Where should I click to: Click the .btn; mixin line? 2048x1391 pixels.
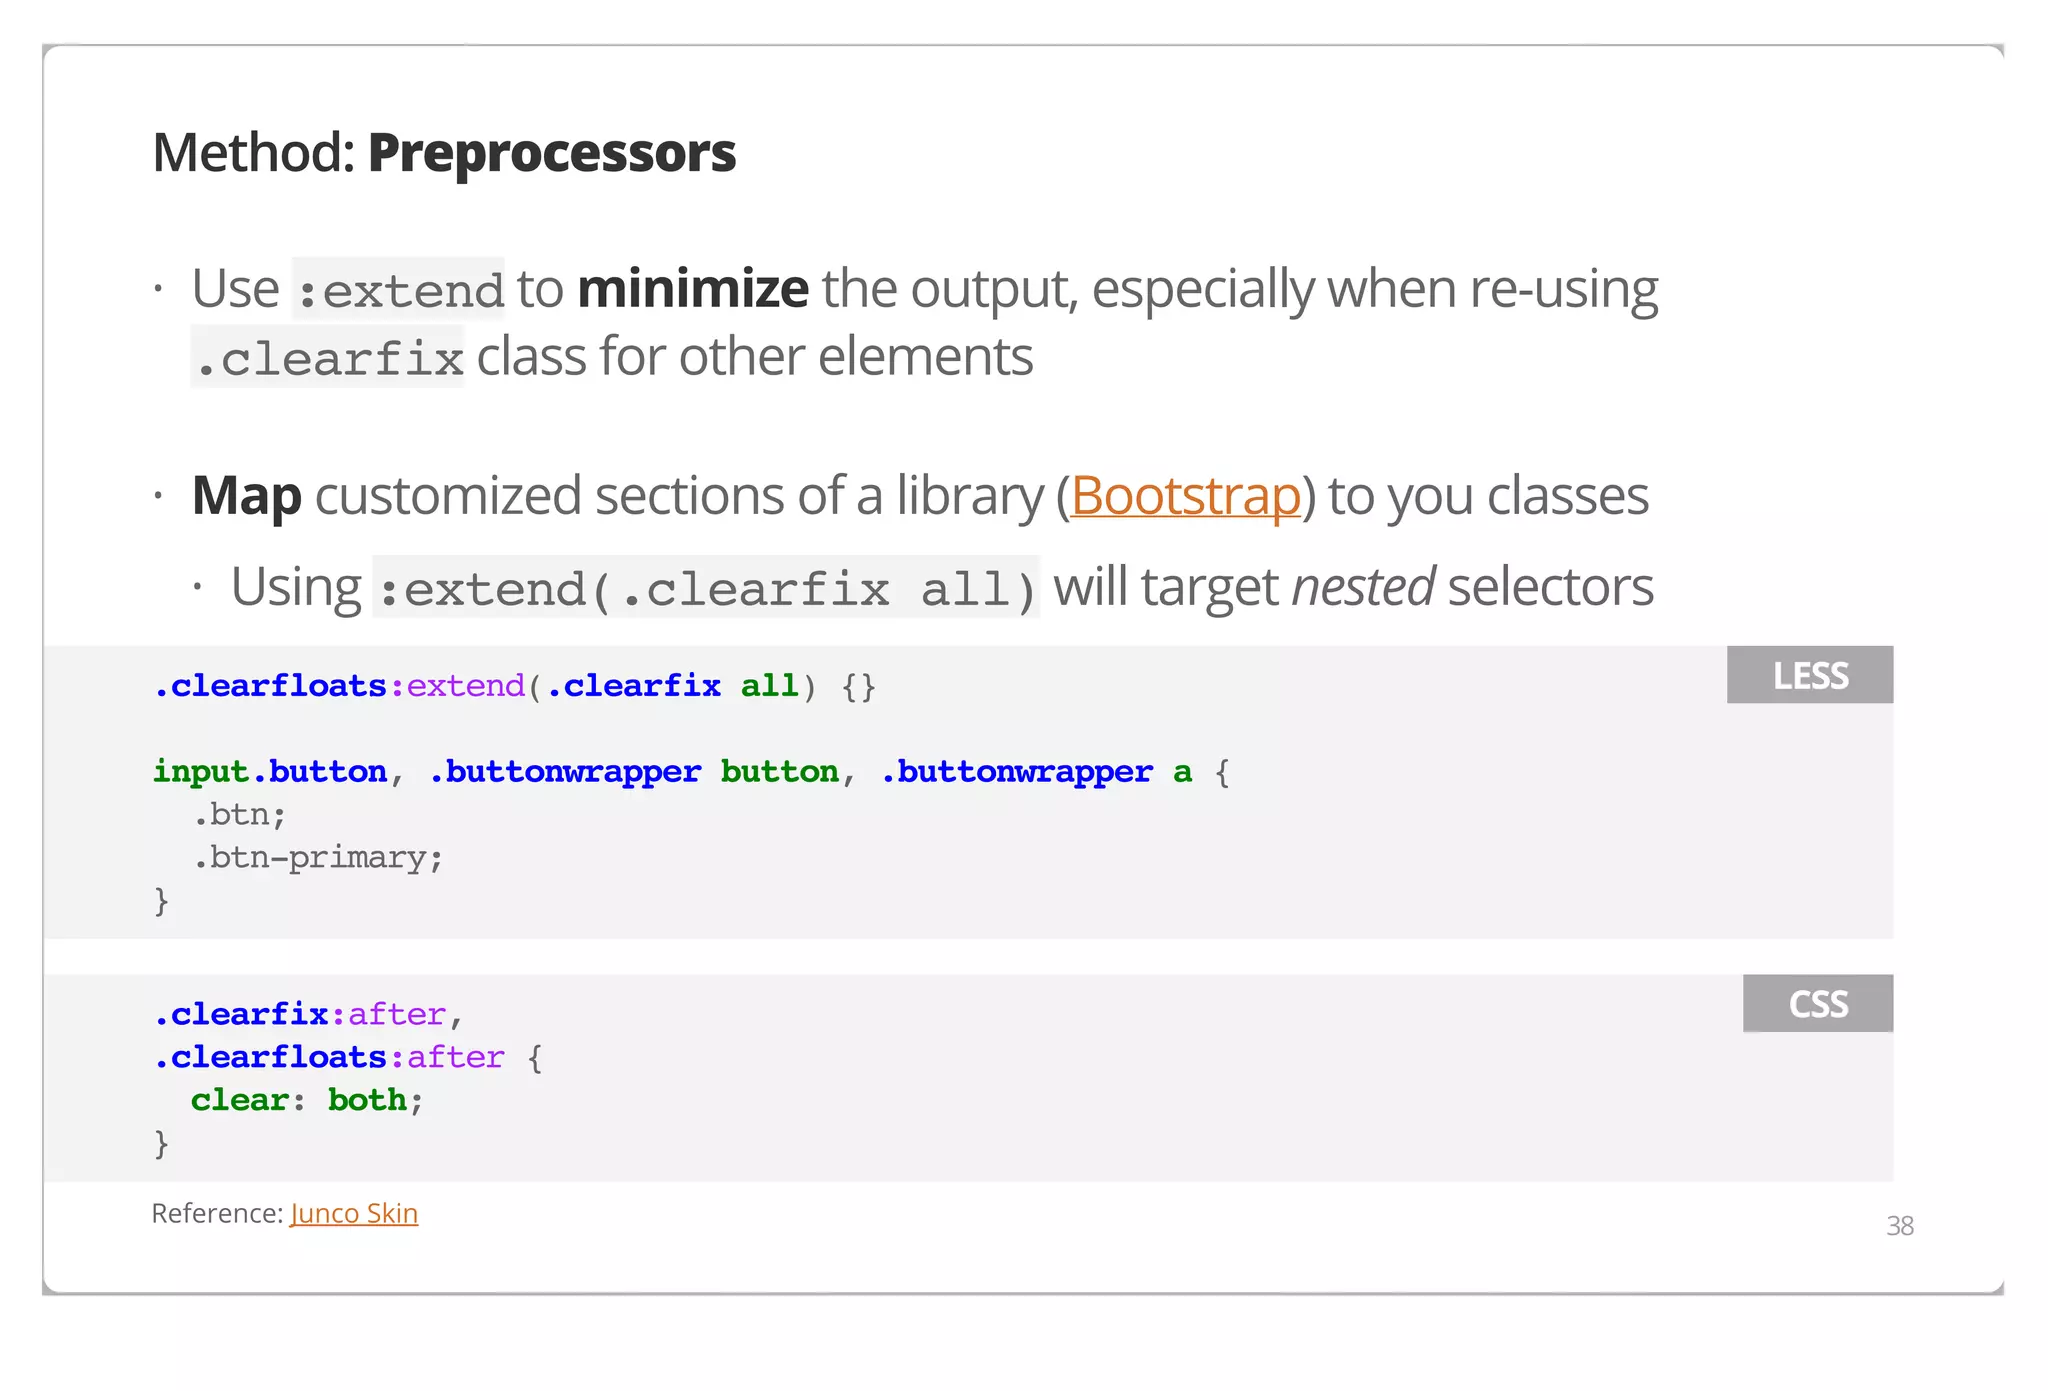tap(239, 815)
